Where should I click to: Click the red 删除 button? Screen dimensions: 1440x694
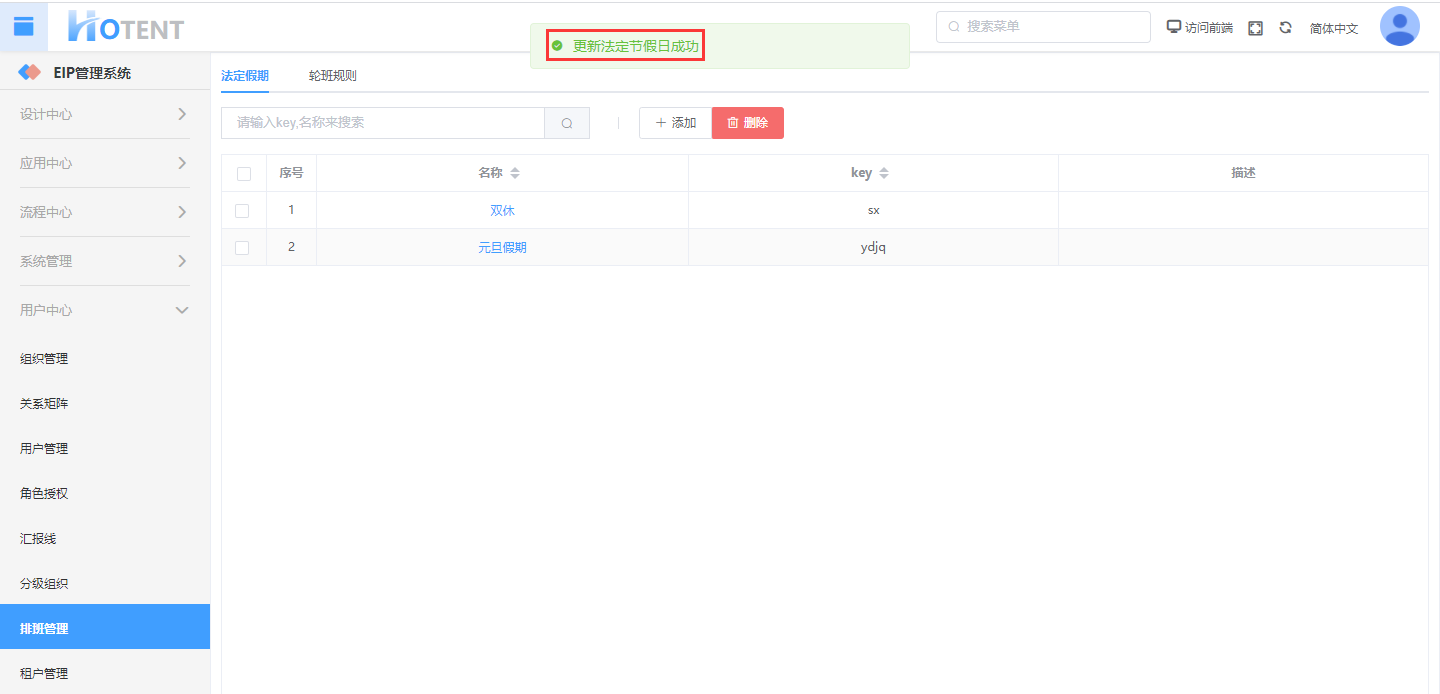click(x=748, y=123)
